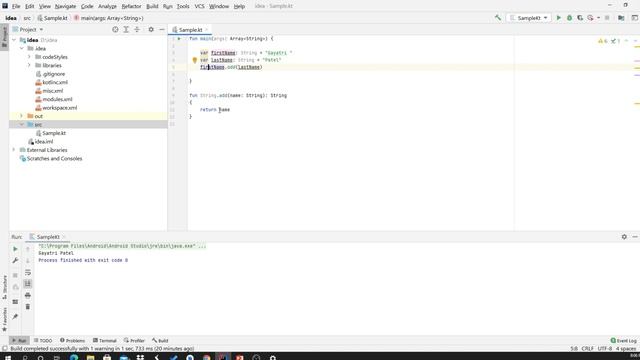The width and height of the screenshot is (640, 360).
Task: Select opened file target icon in Project panel
Action: 115,29
